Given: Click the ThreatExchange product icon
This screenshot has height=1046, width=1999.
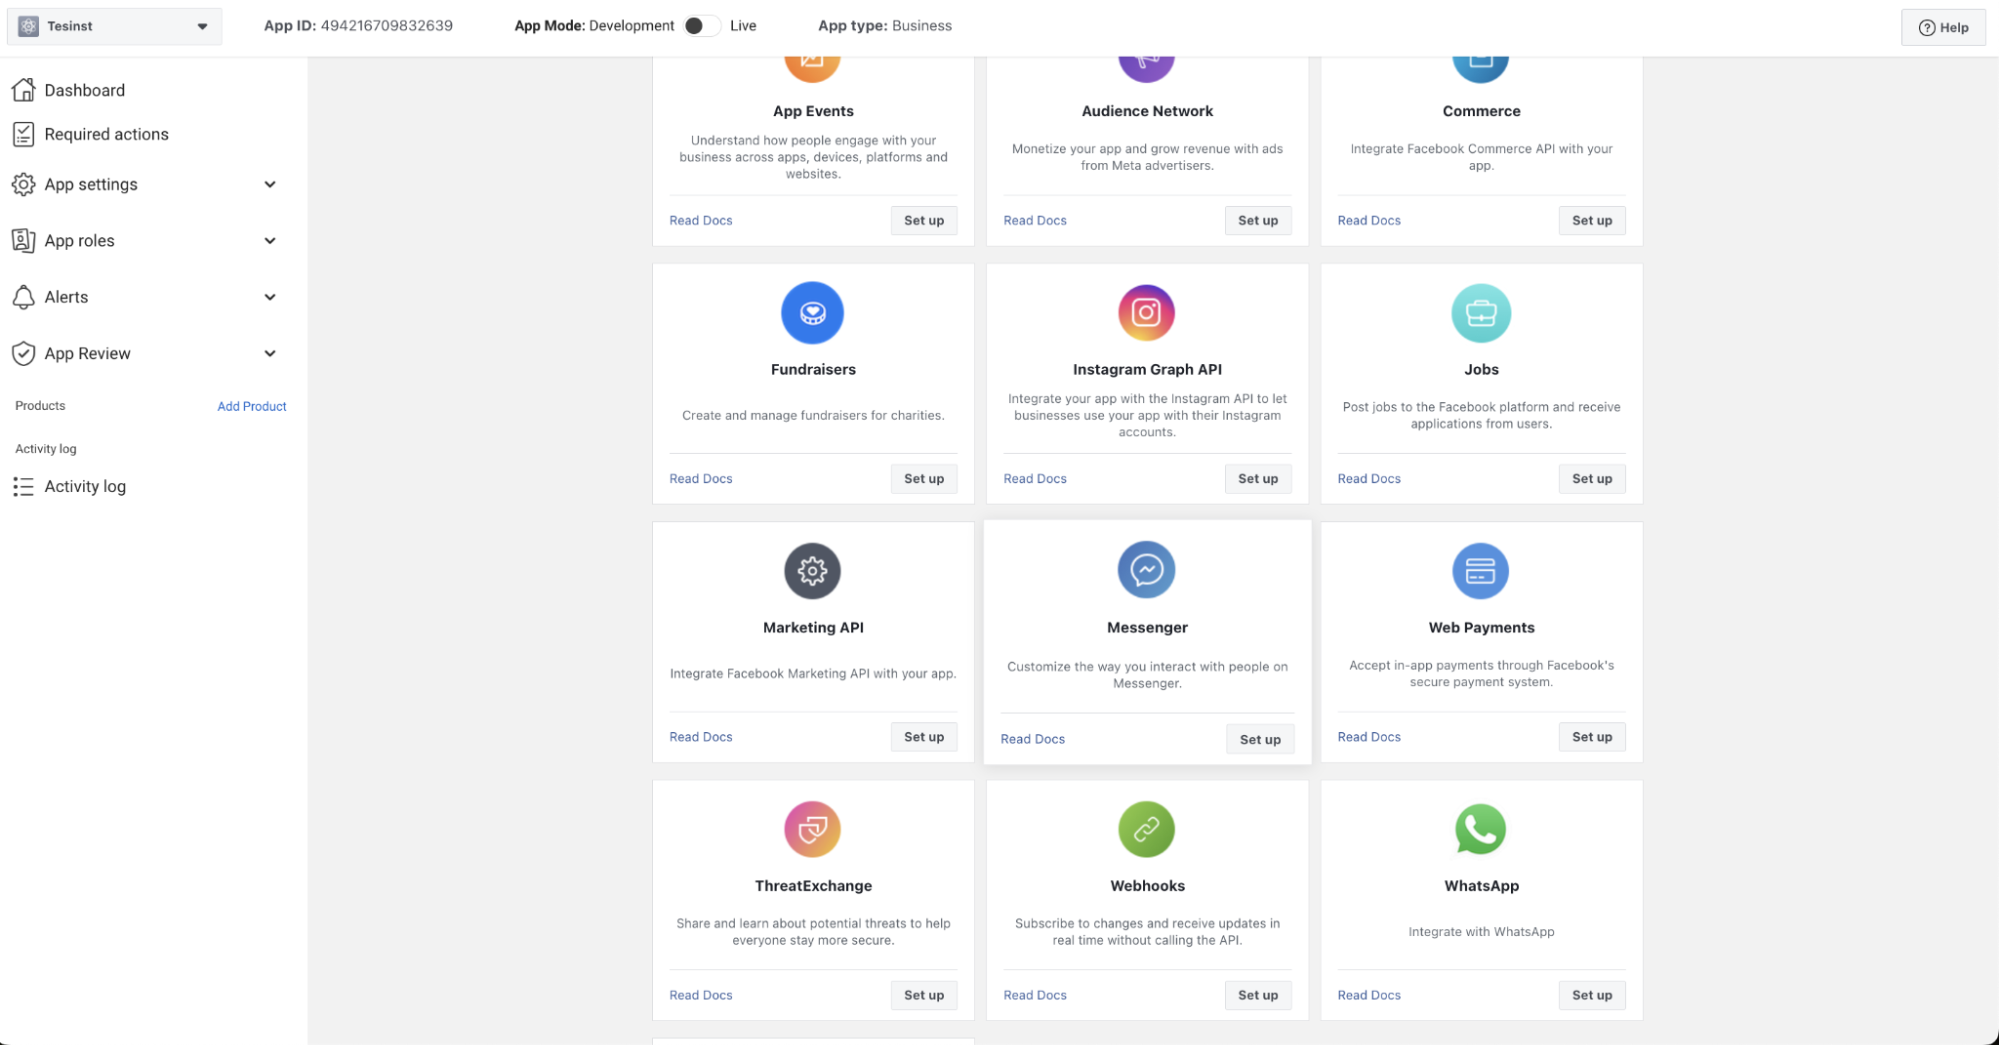Looking at the screenshot, I should click(812, 829).
